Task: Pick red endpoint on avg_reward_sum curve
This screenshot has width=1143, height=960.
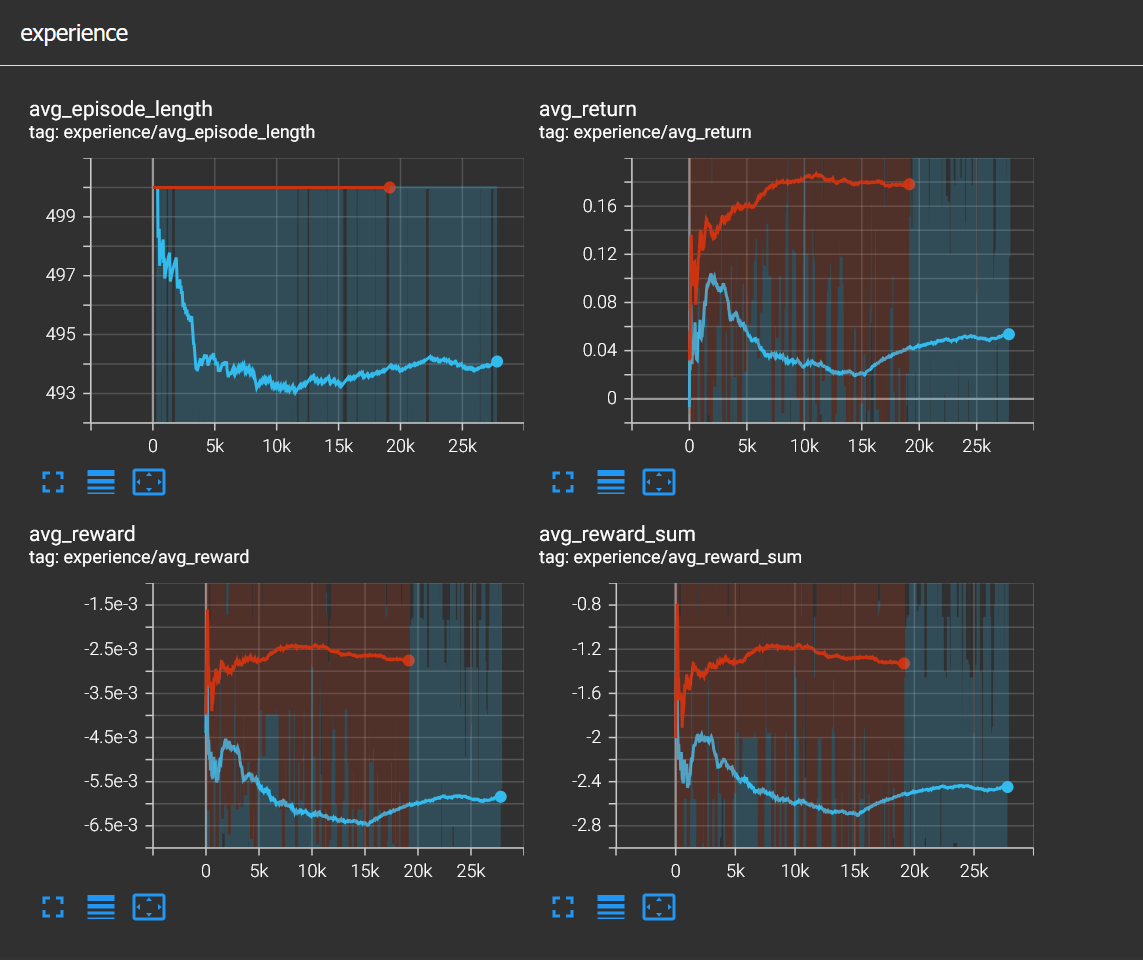Action: [x=904, y=663]
